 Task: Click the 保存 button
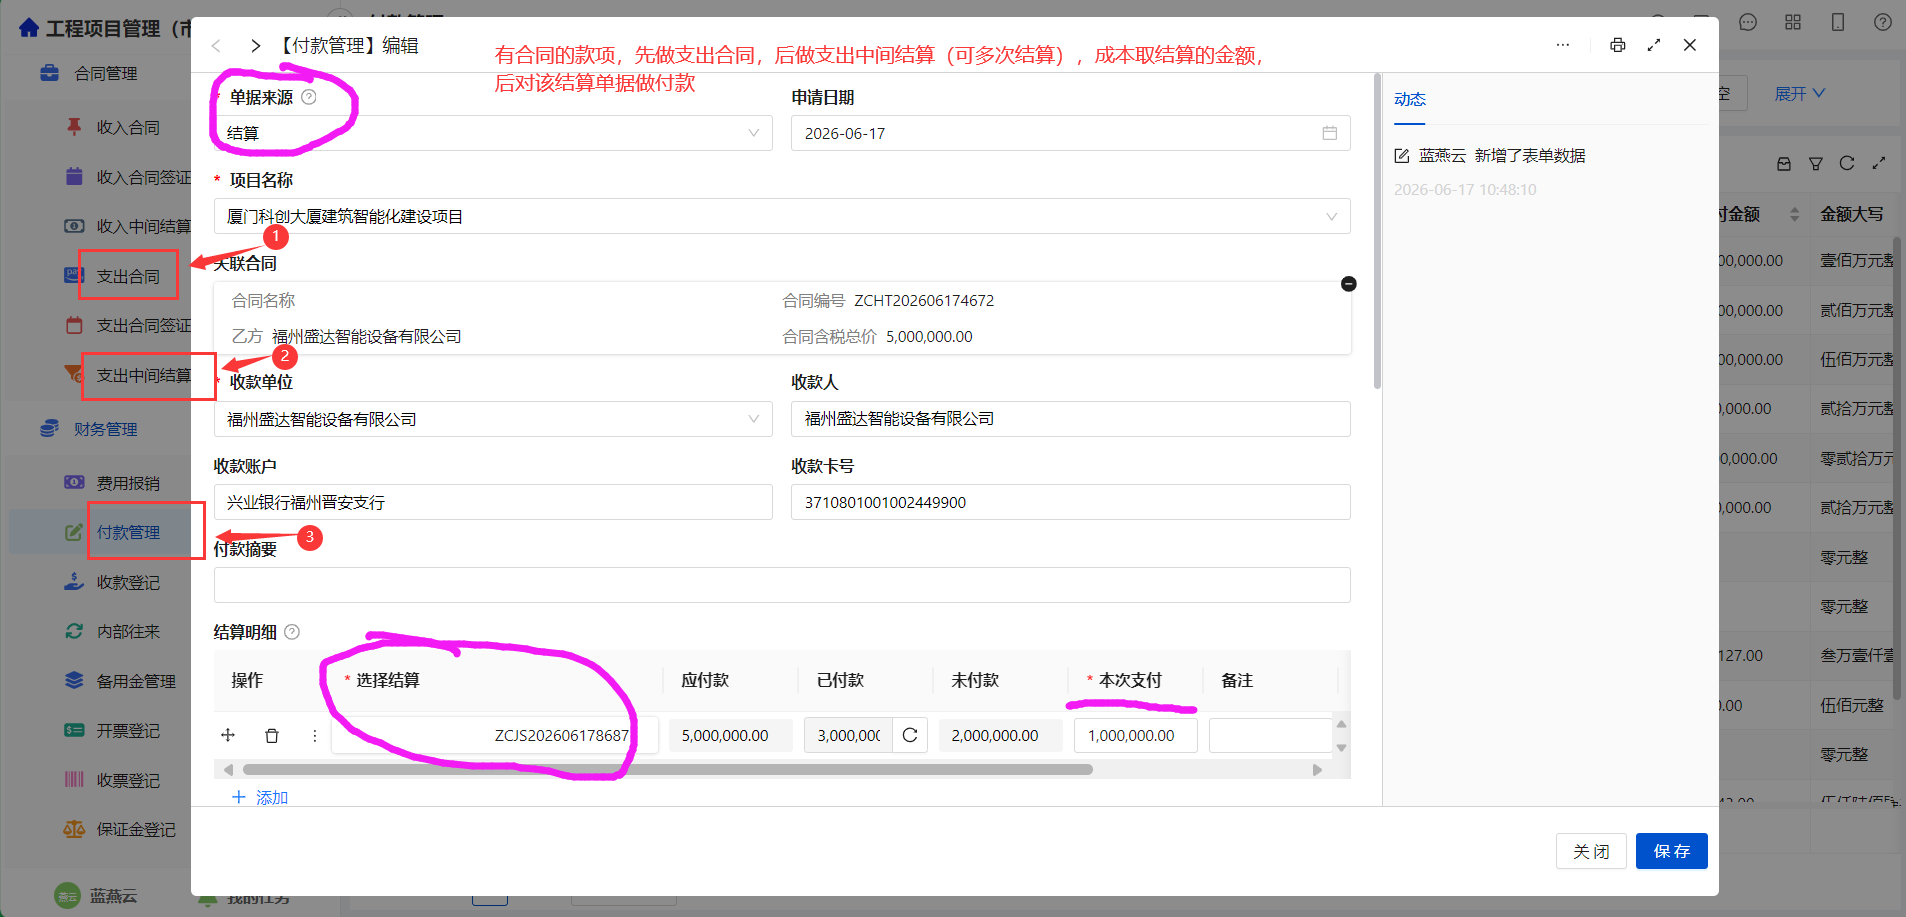point(1671,851)
